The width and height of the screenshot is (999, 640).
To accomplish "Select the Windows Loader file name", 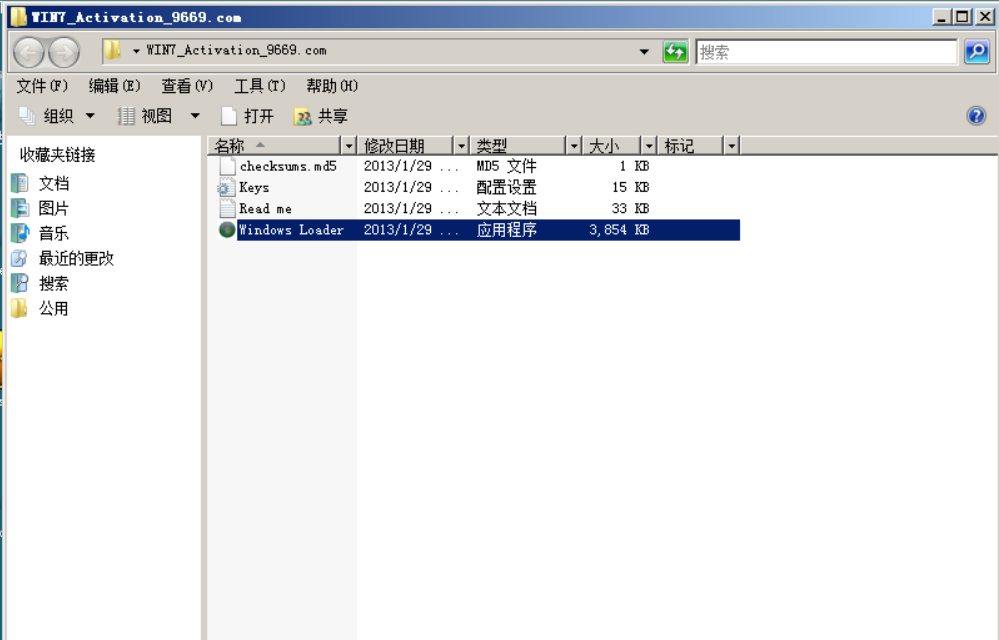I will [x=291, y=229].
